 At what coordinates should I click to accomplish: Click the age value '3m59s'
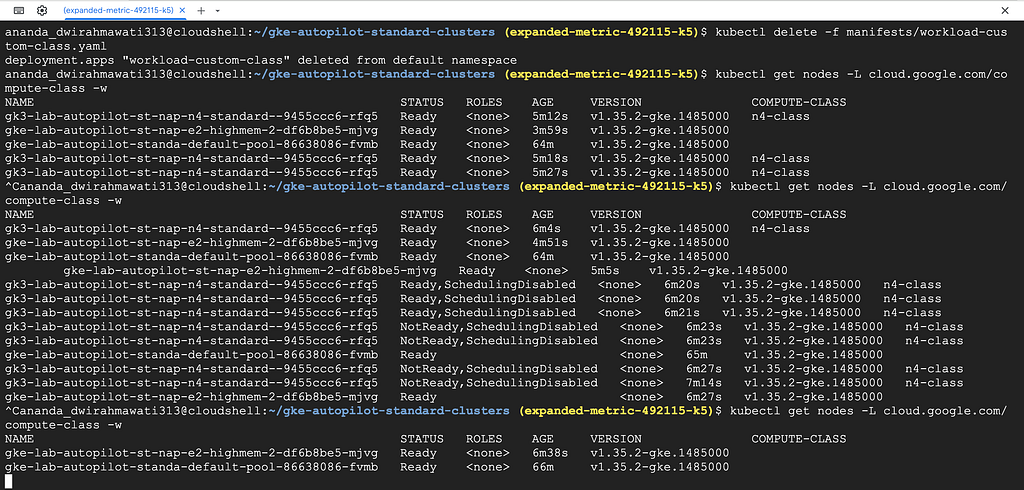pos(551,131)
